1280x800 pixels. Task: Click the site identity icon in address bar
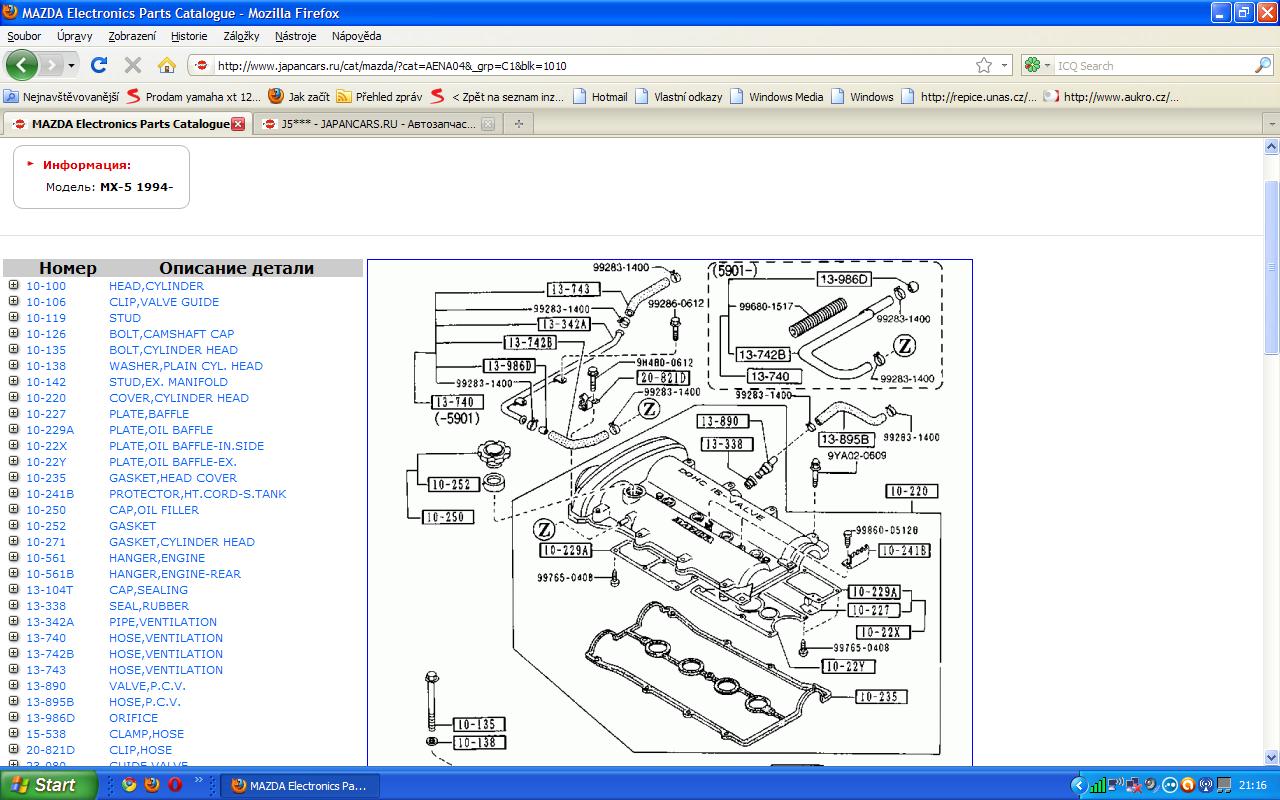[201, 66]
